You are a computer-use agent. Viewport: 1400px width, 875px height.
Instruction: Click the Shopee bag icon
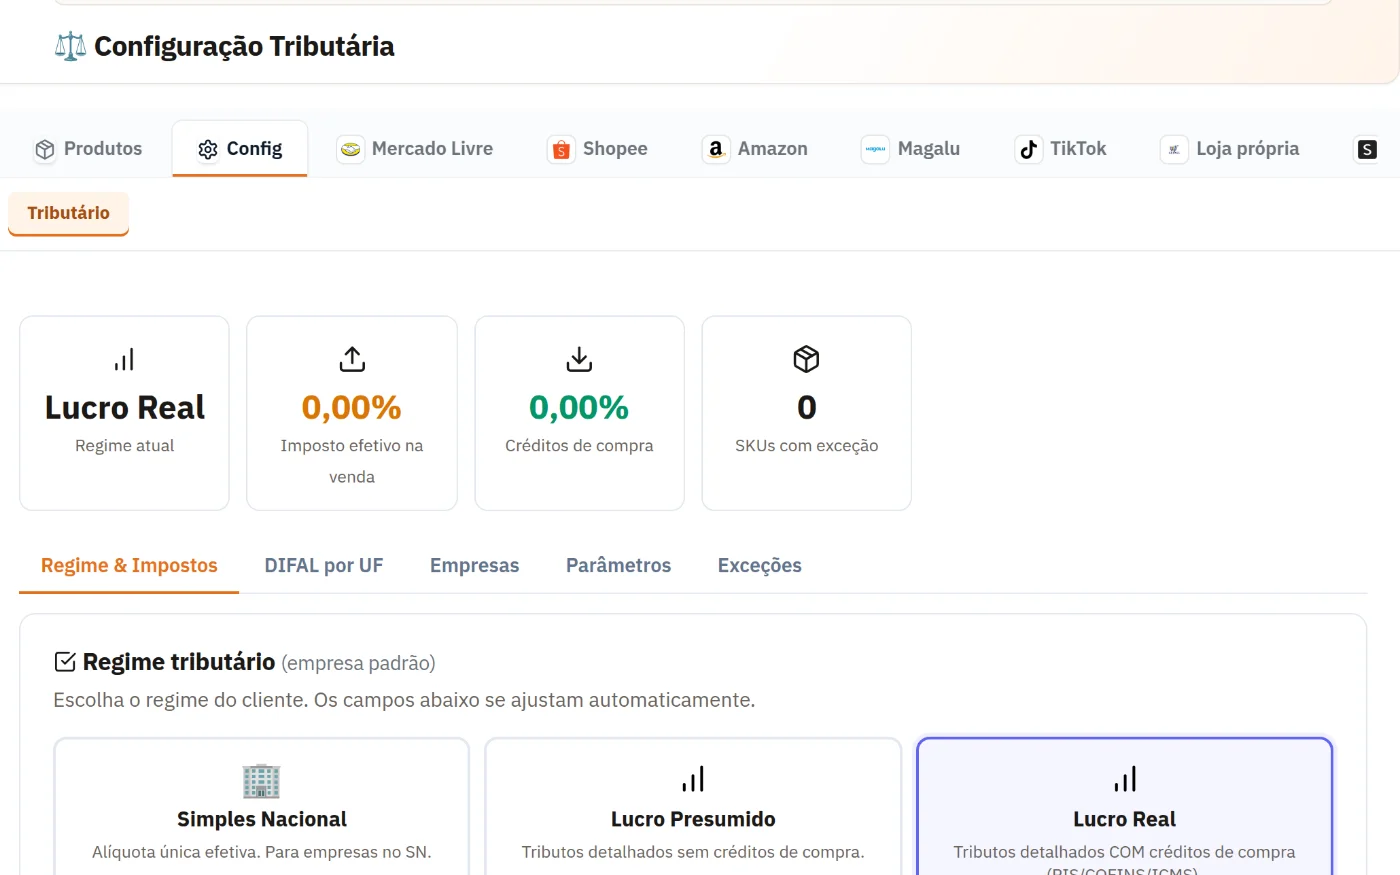[x=561, y=149]
